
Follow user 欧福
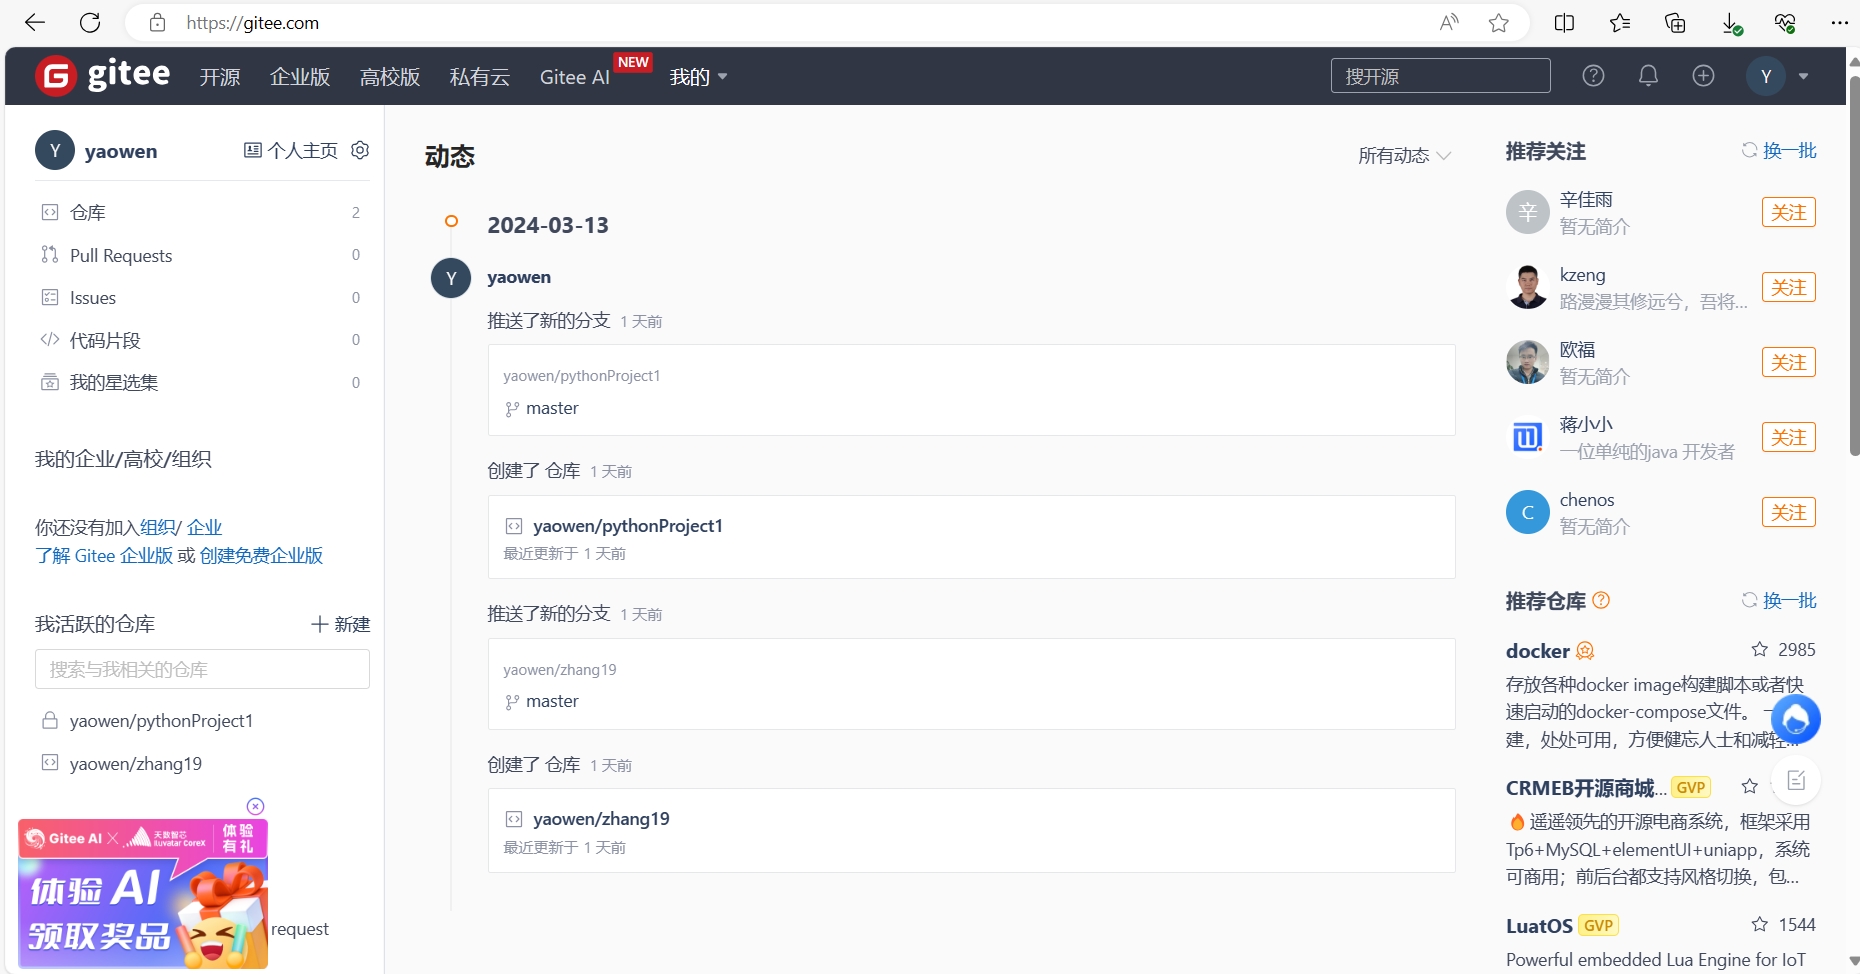(1788, 362)
